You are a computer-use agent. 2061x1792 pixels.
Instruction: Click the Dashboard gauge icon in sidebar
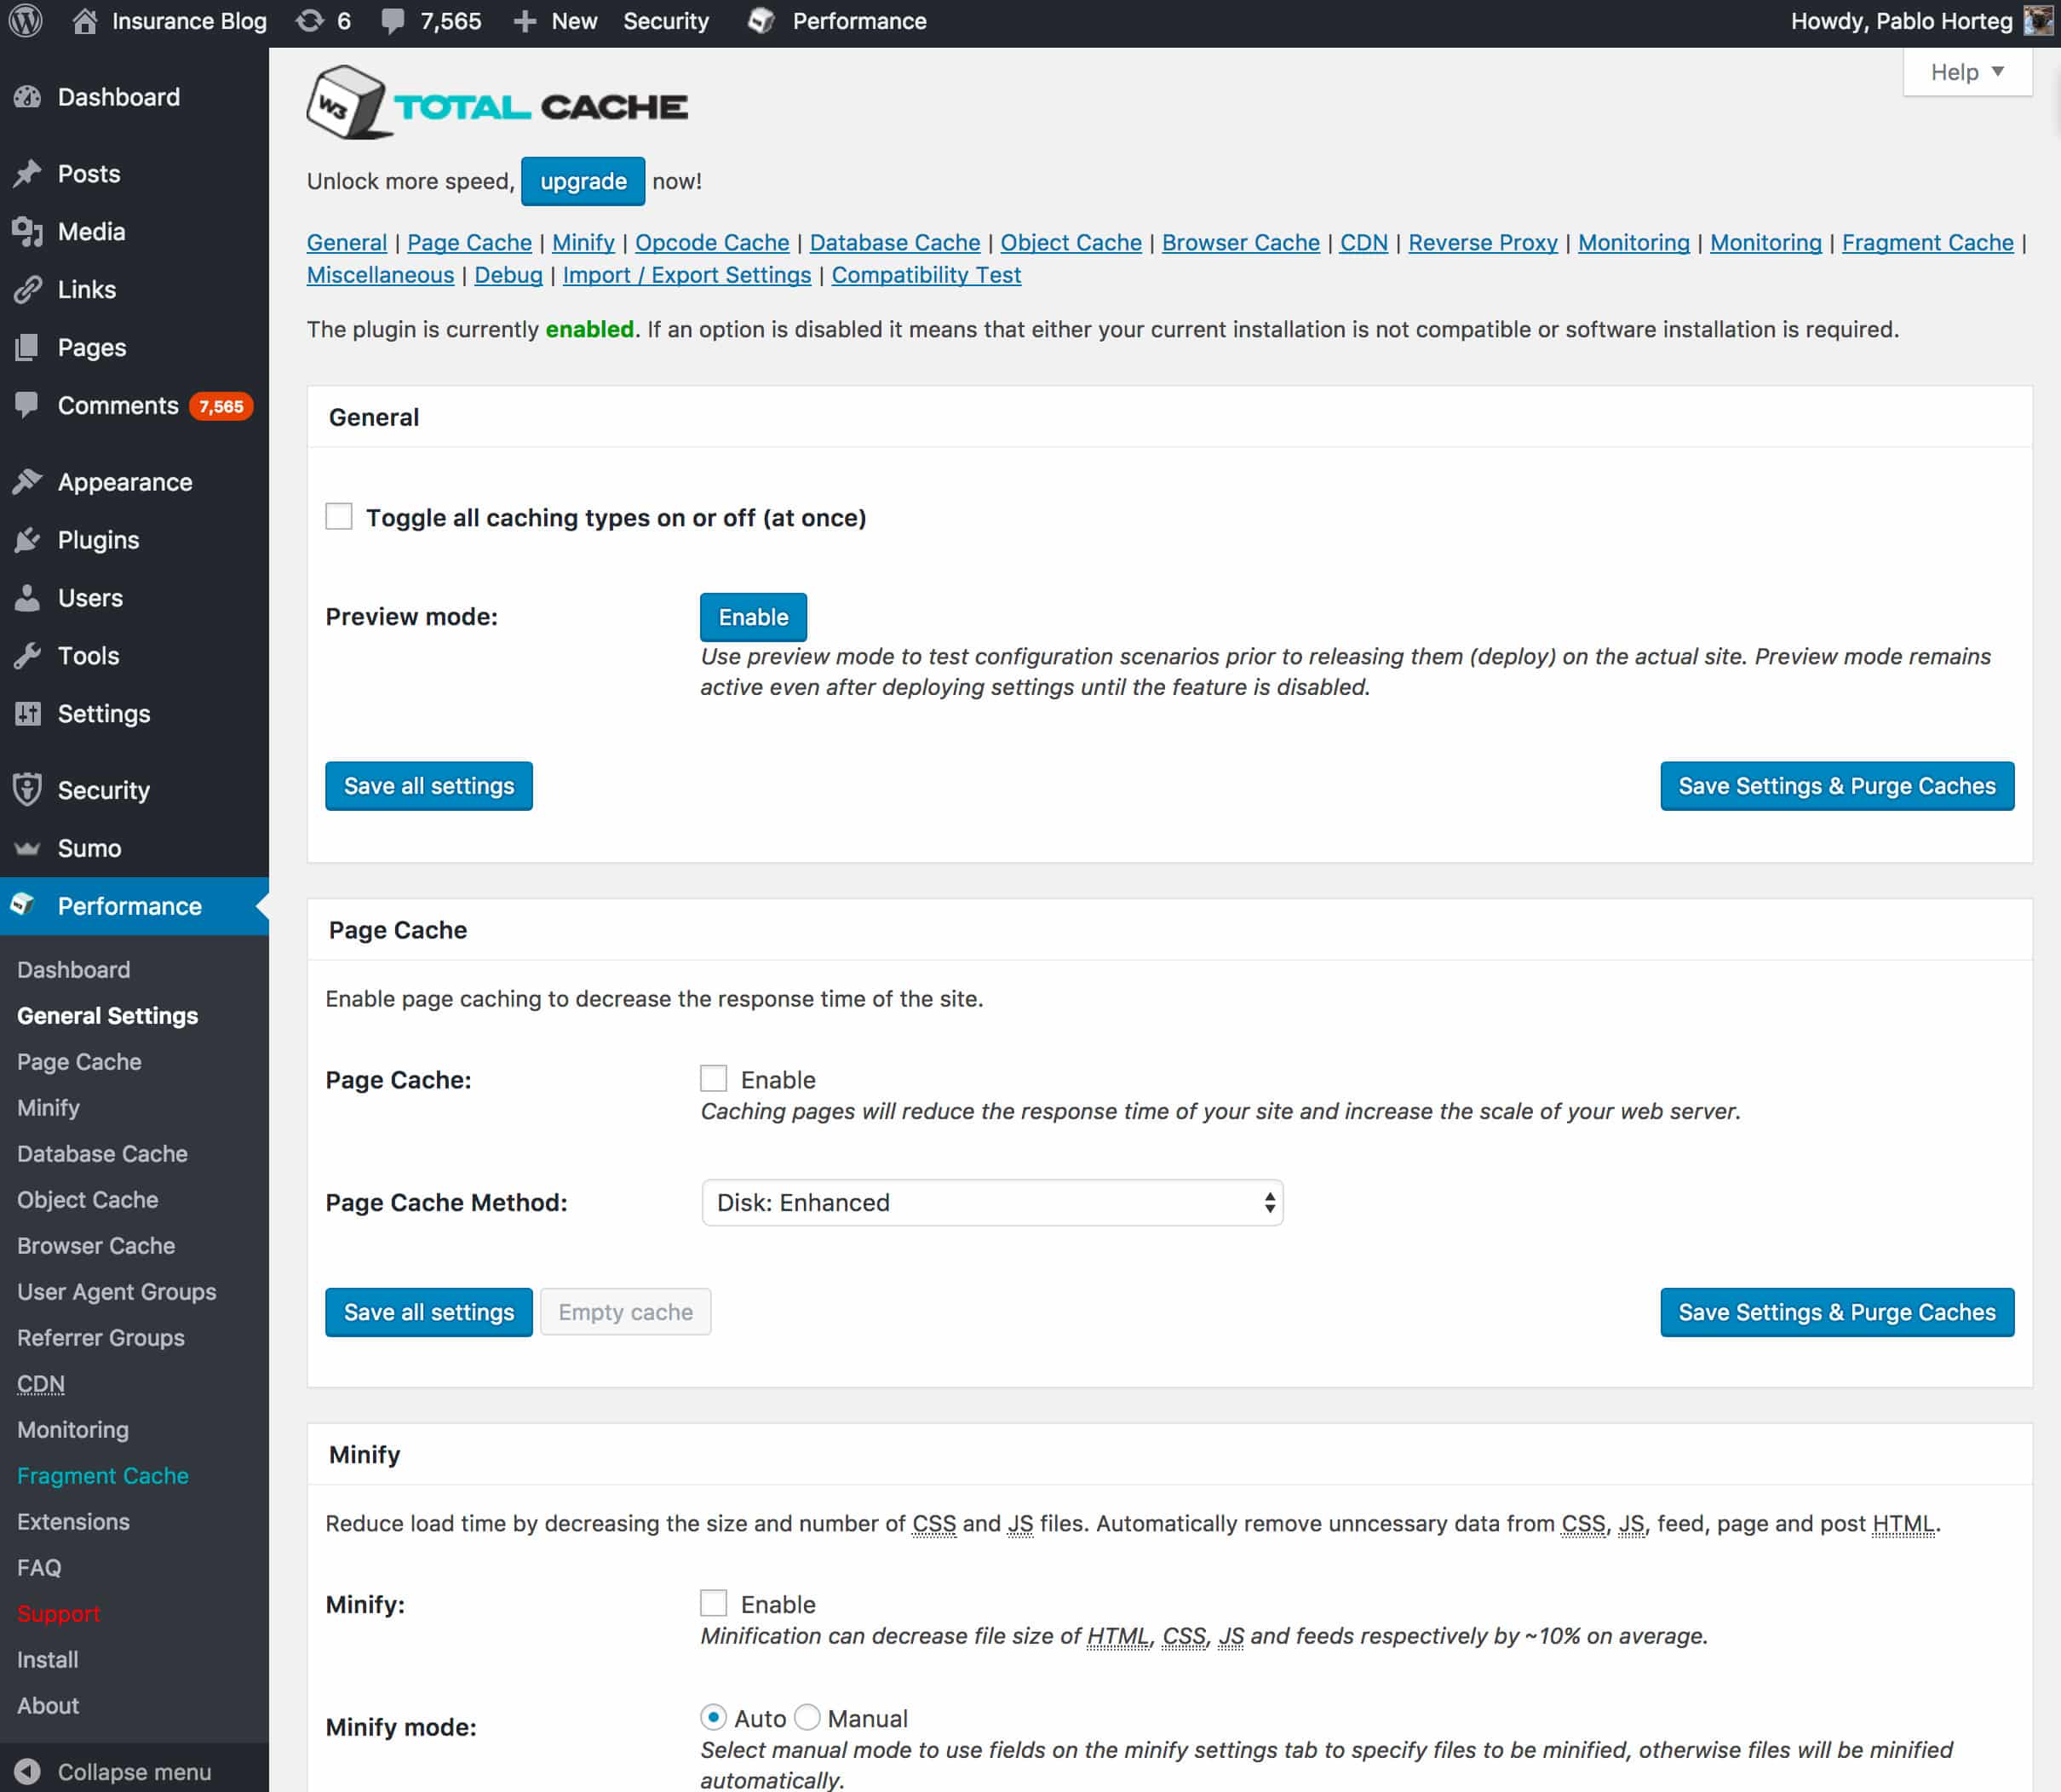(28, 97)
